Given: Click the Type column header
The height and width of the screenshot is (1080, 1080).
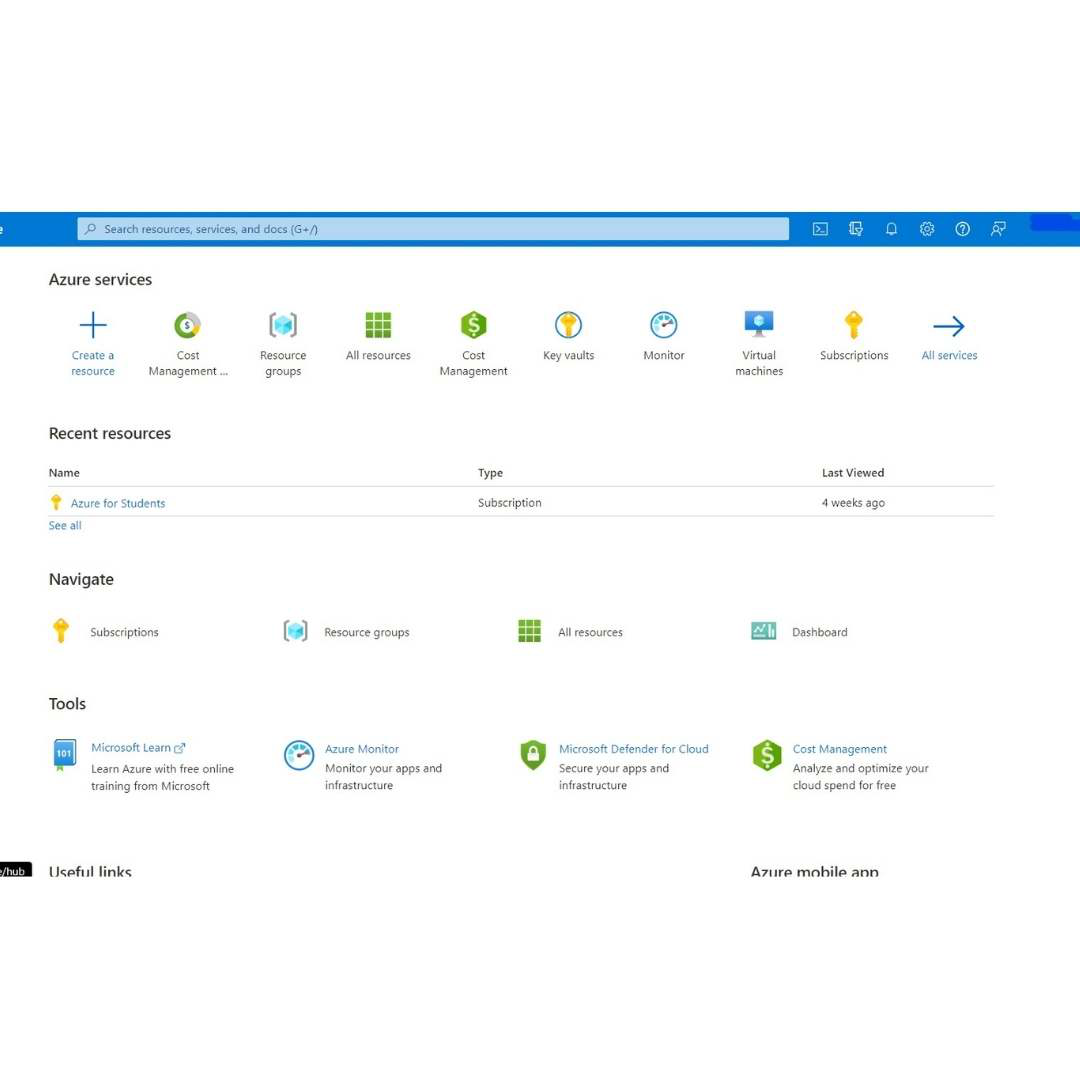Looking at the screenshot, I should (x=490, y=472).
